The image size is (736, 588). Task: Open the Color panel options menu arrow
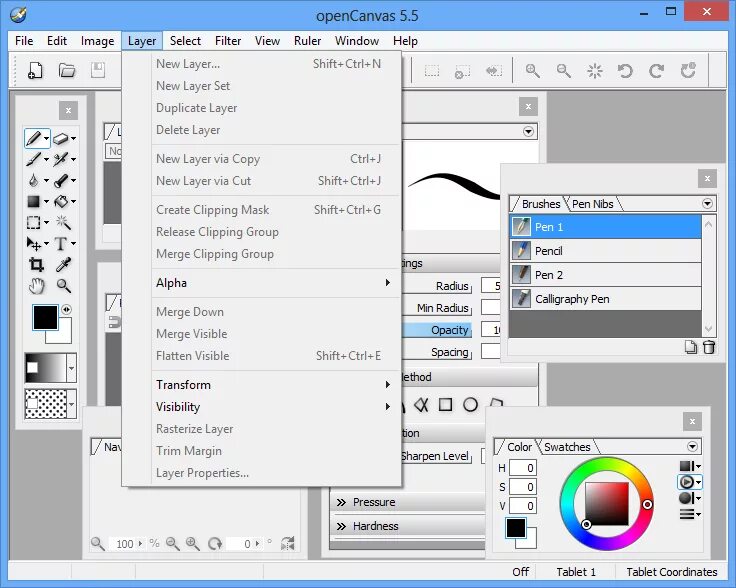click(x=692, y=446)
